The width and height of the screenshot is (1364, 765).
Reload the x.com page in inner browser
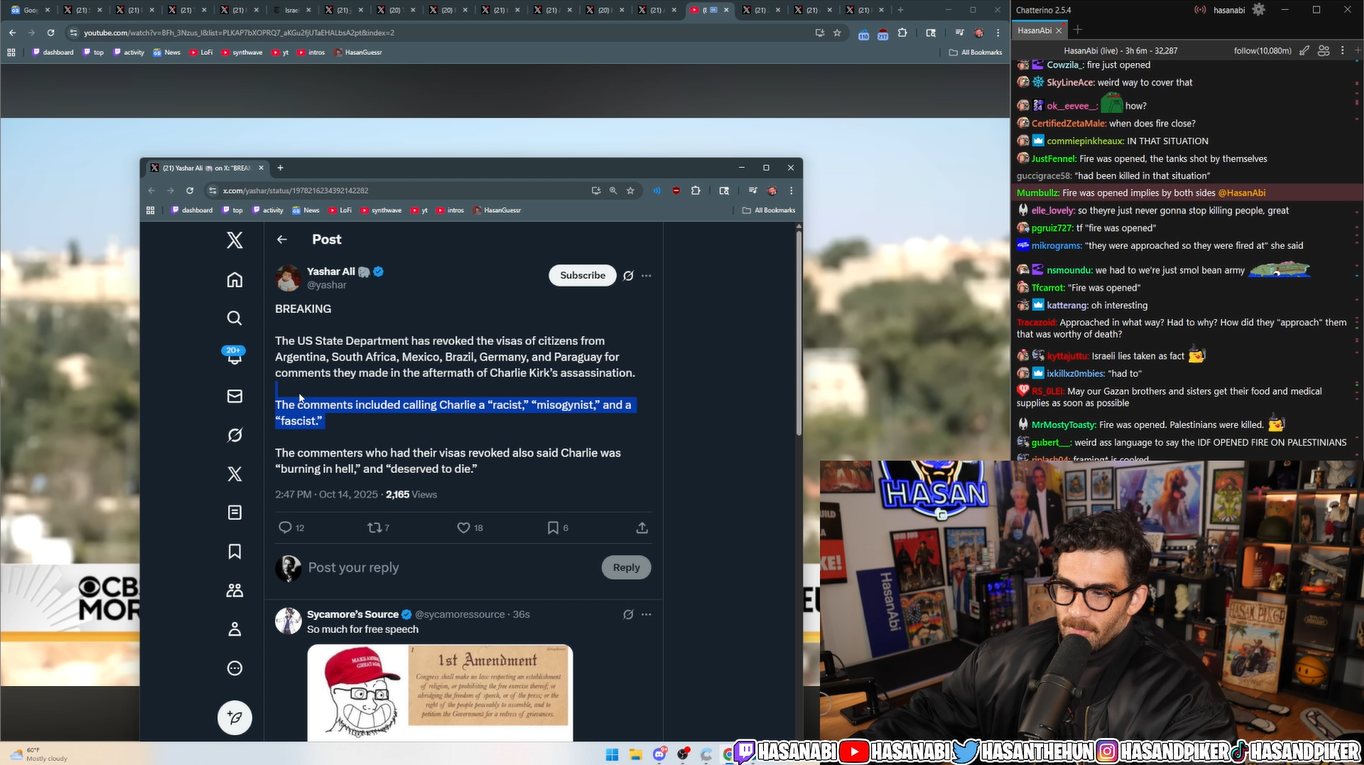(189, 190)
